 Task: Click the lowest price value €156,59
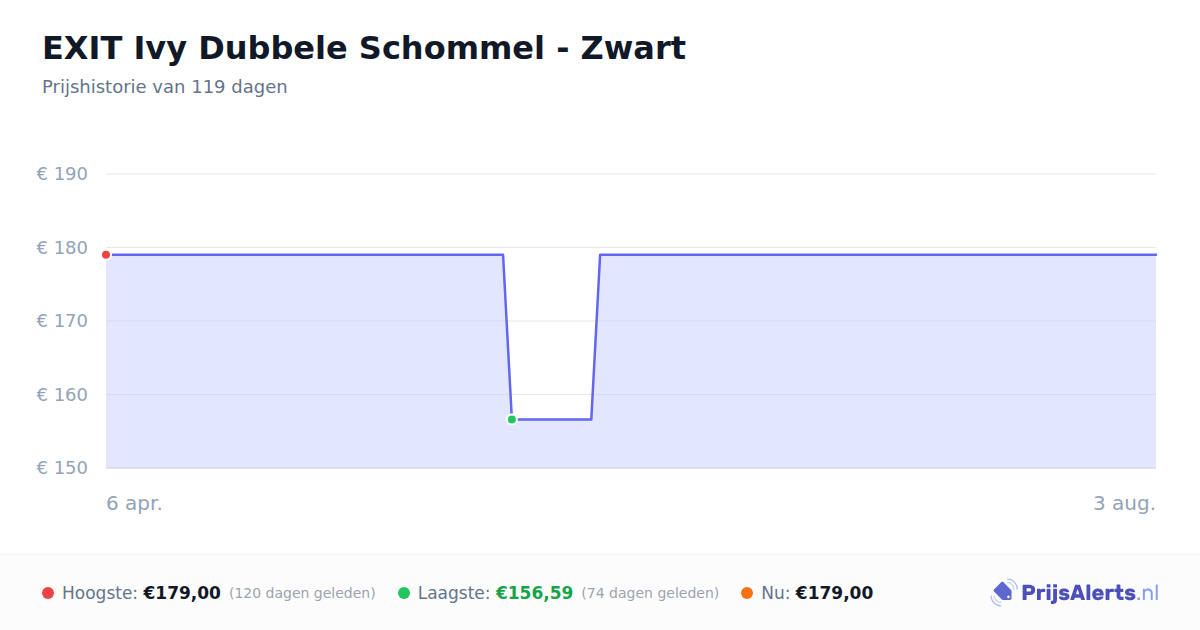534,593
